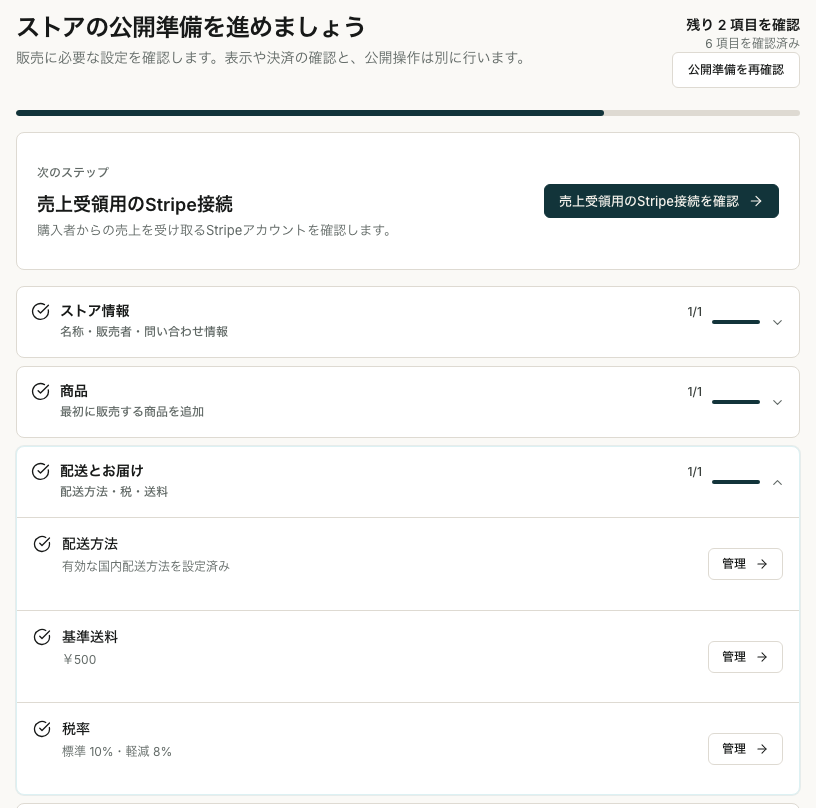The height and width of the screenshot is (808, 816).
Task: Click the arrow icon in the Stripe接続を確認 button
Action: pyautogui.click(x=756, y=201)
